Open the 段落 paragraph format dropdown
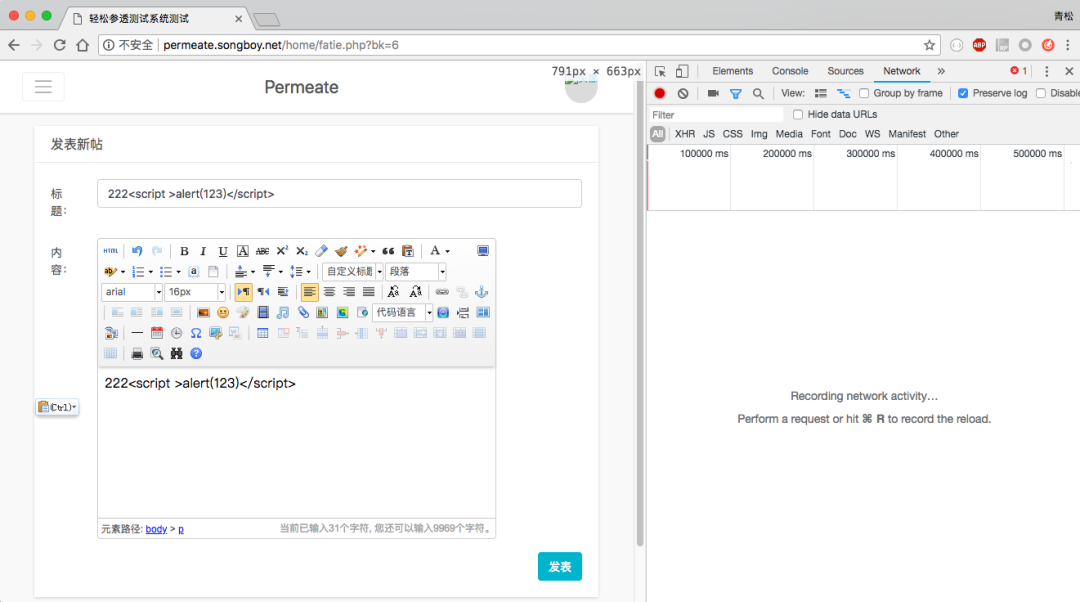Viewport: 1080px width, 602px height. click(416, 271)
